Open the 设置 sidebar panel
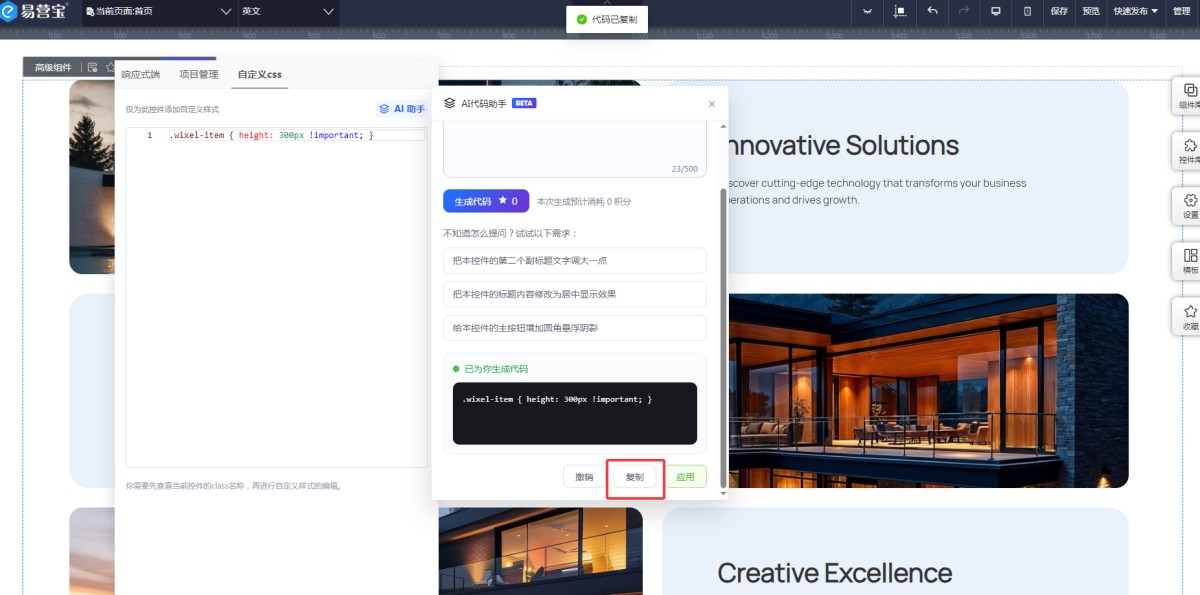 click(x=1189, y=206)
